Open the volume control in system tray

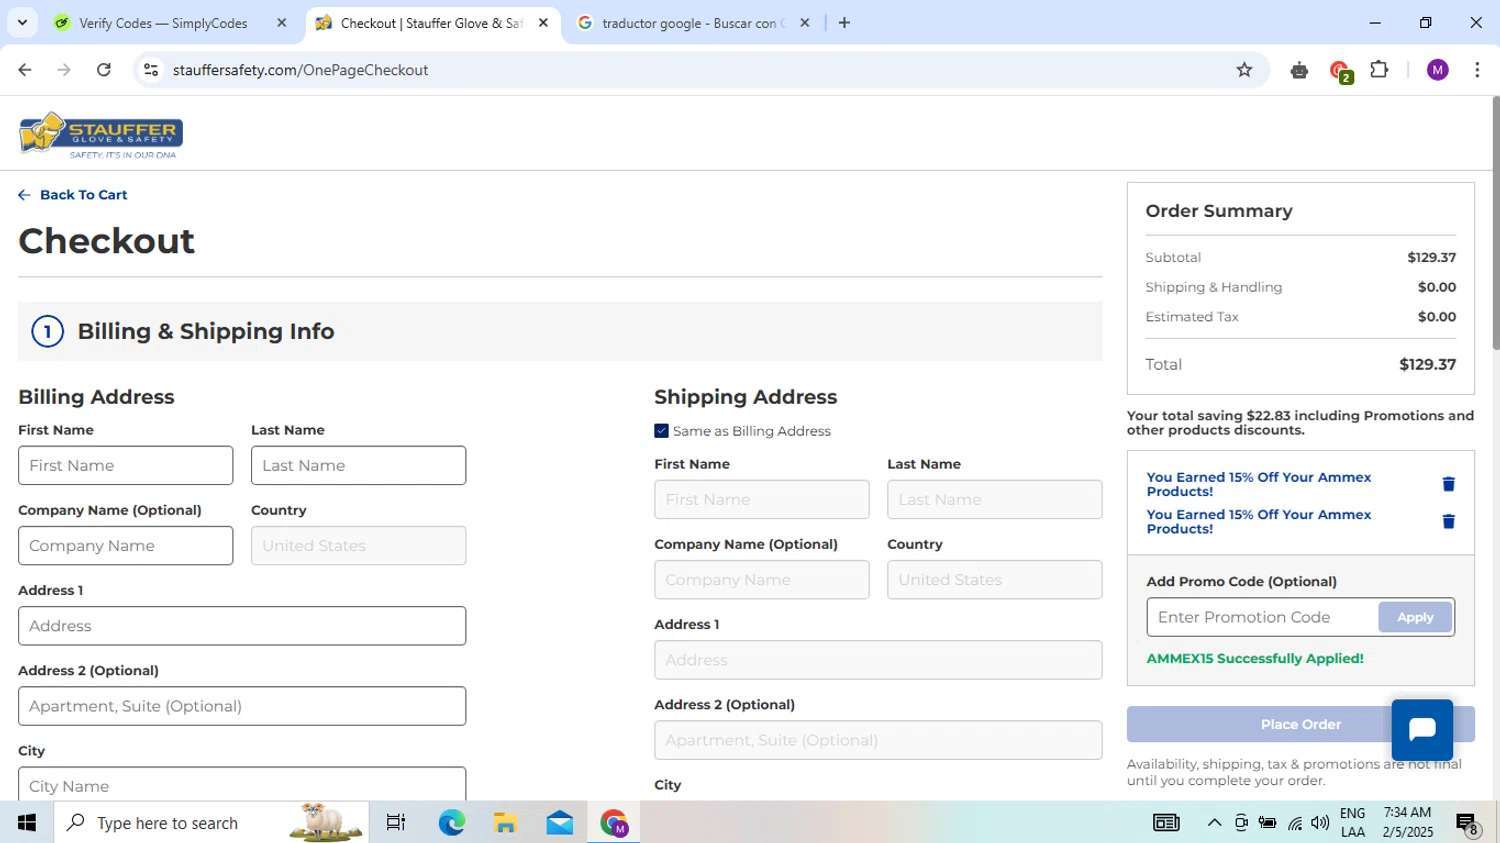coord(1320,823)
